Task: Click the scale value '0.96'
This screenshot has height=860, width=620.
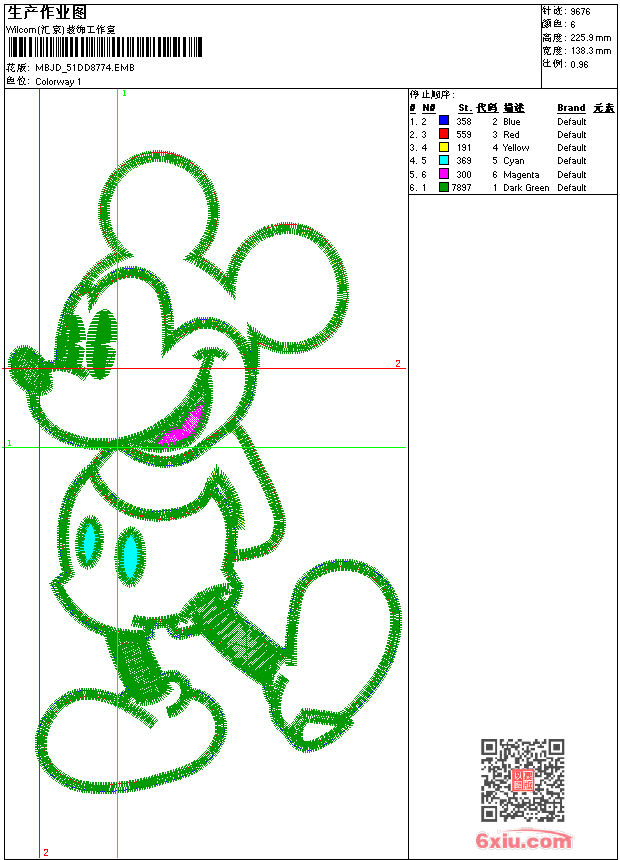Action: click(x=579, y=64)
